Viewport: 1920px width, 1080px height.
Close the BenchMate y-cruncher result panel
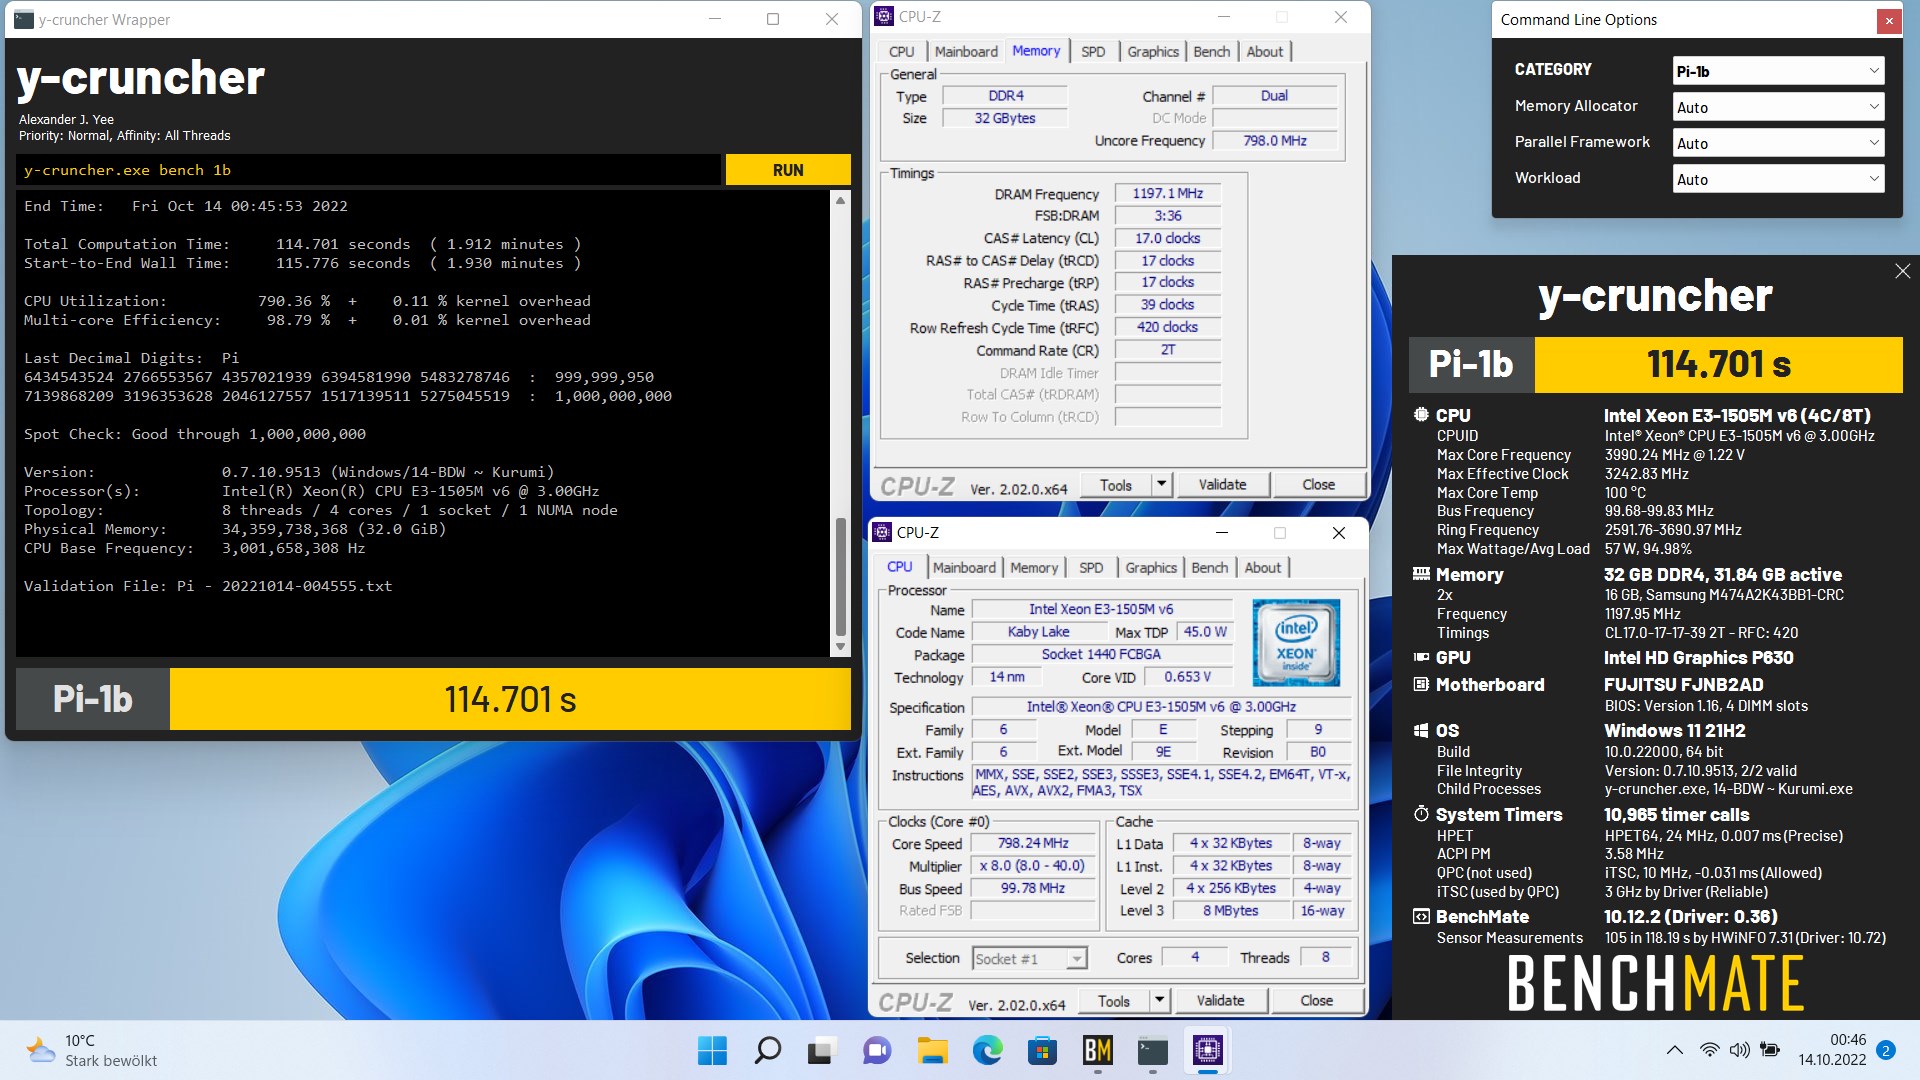[x=1902, y=271]
